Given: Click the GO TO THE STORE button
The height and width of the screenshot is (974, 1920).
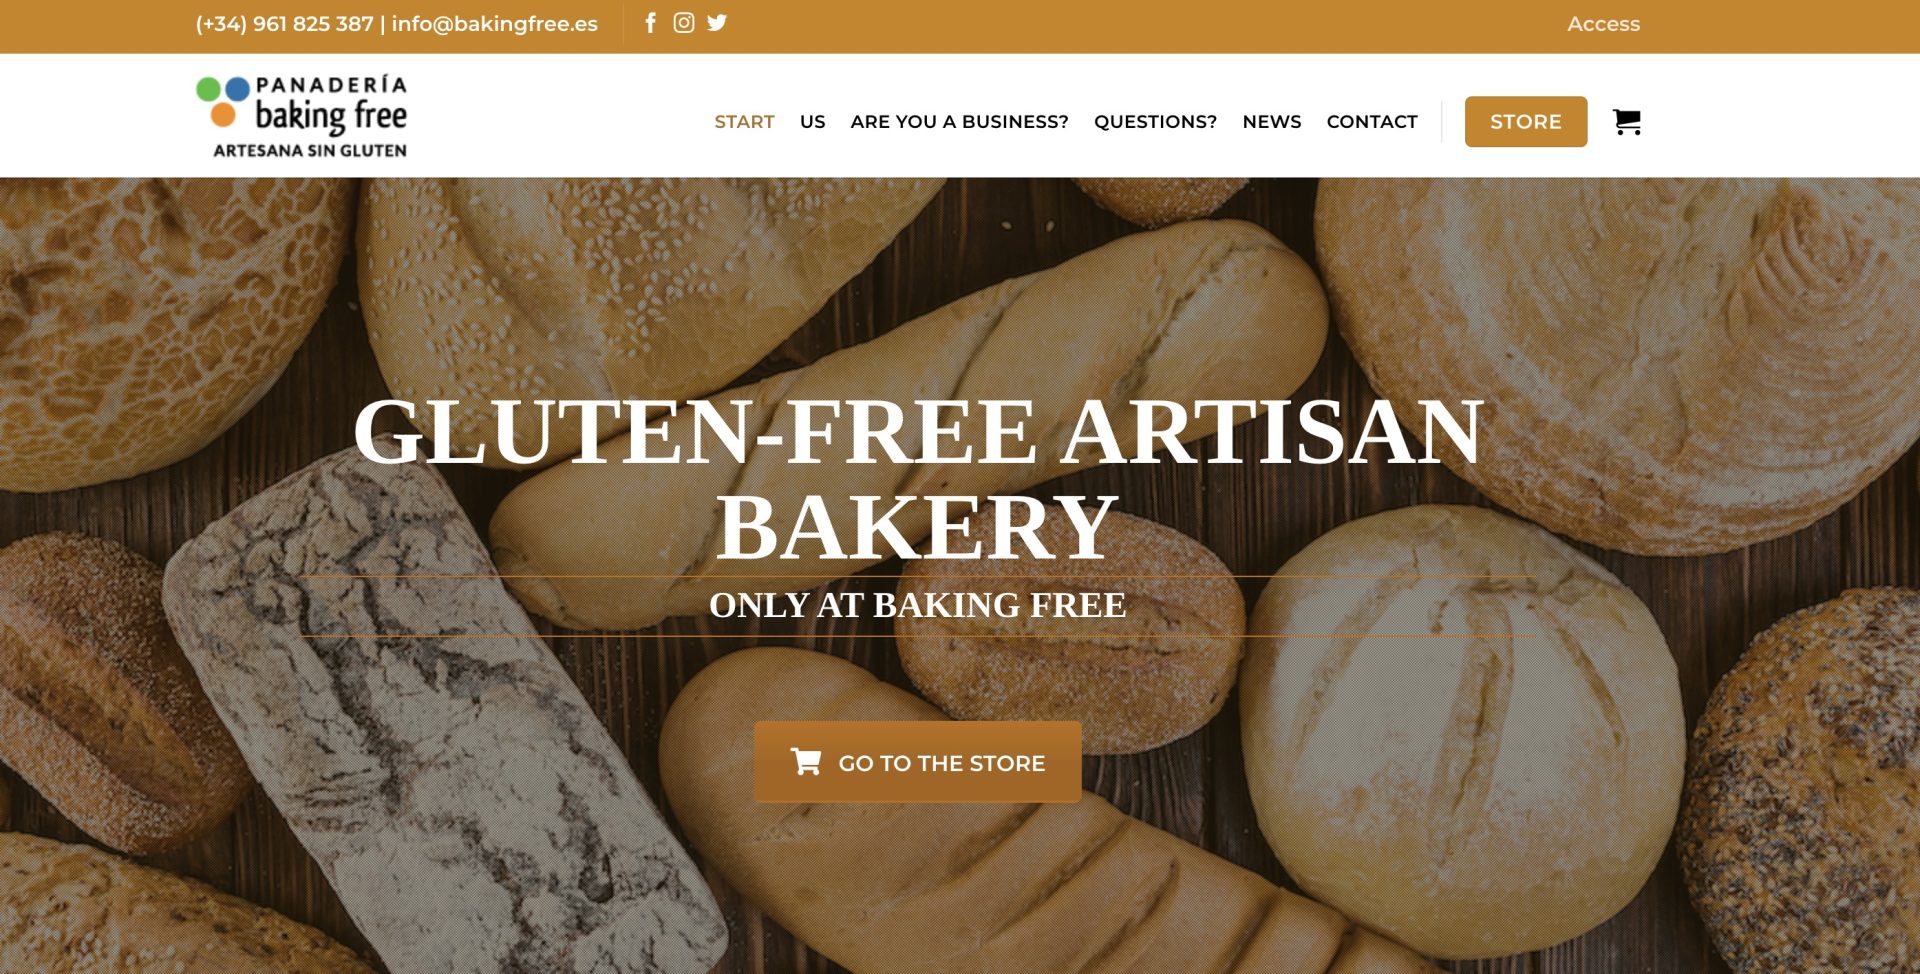Looking at the screenshot, I should click(918, 762).
